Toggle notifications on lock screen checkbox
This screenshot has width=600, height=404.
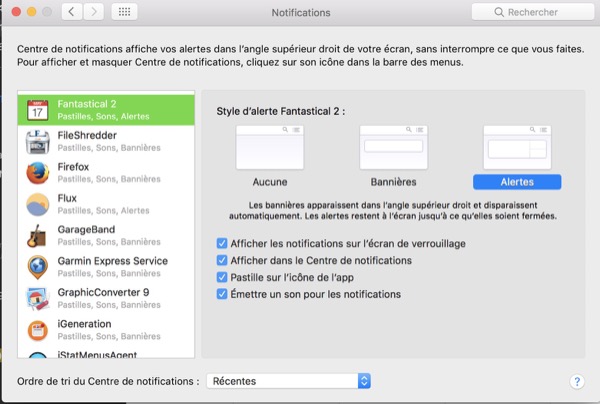[x=222, y=243]
